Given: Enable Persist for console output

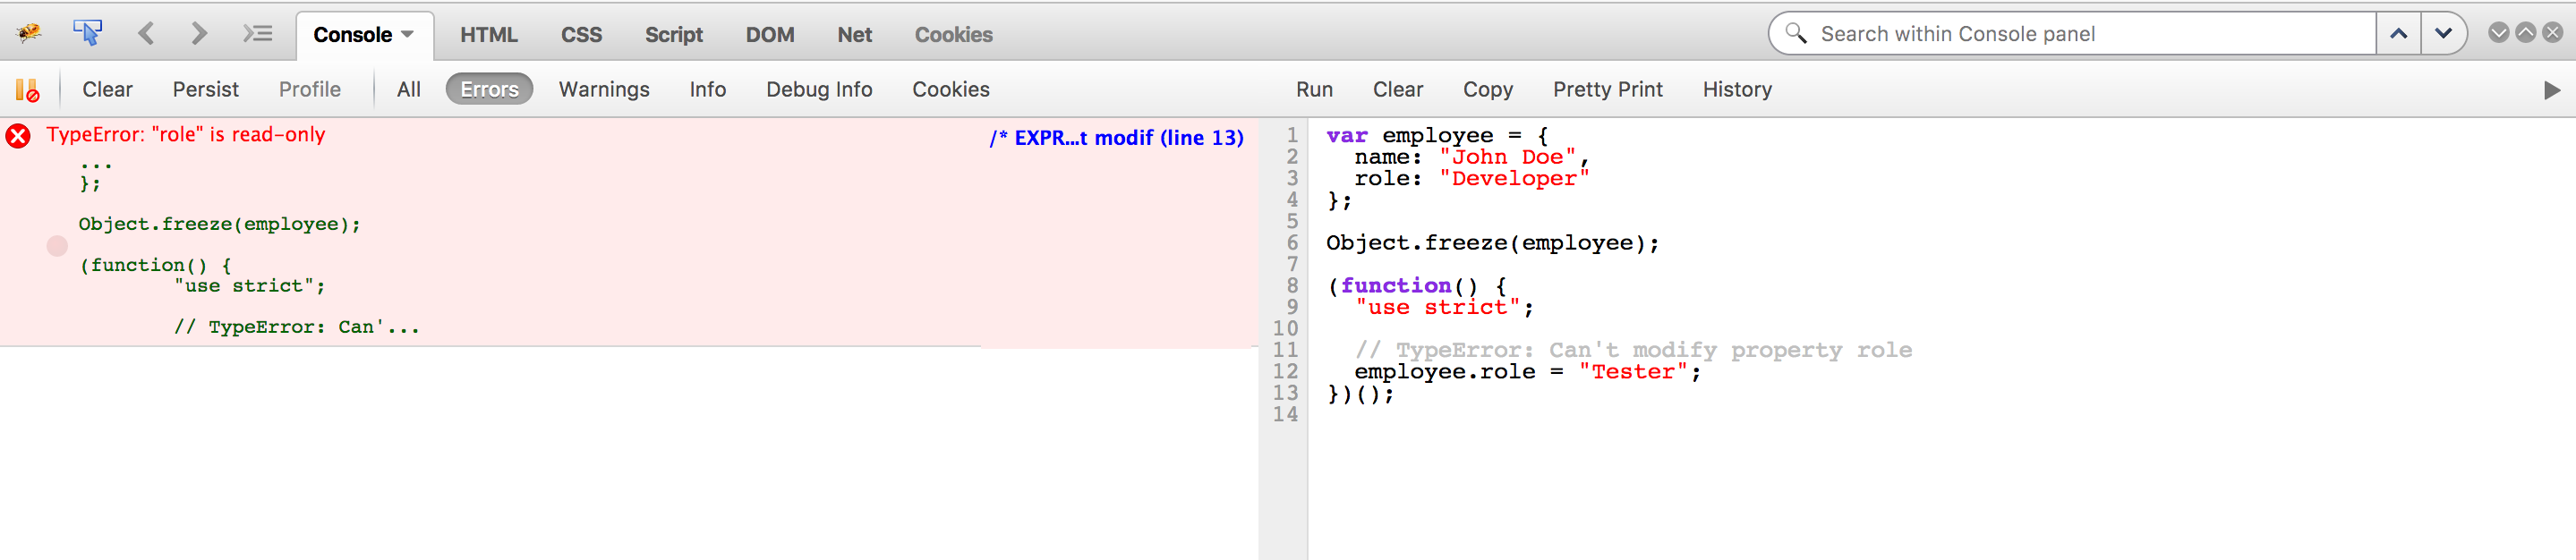Looking at the screenshot, I should (x=205, y=89).
